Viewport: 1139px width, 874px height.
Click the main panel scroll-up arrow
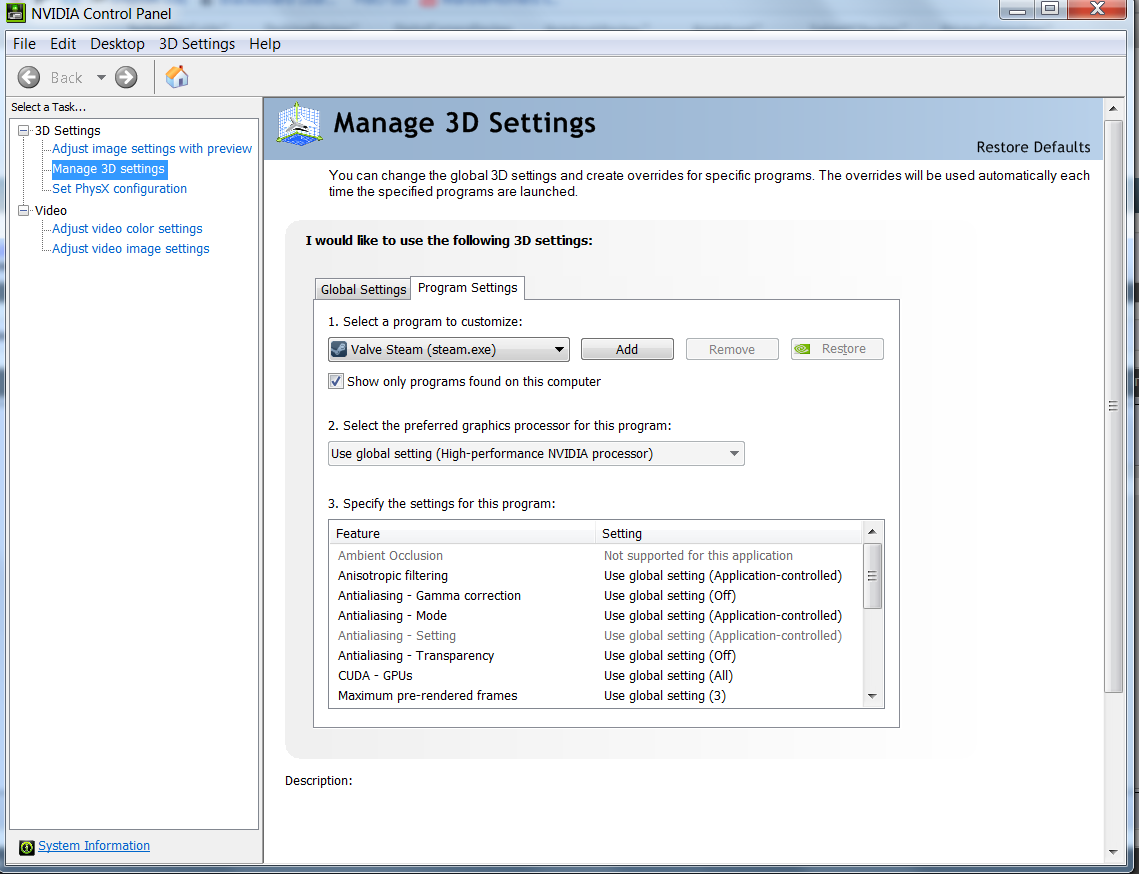1113,108
